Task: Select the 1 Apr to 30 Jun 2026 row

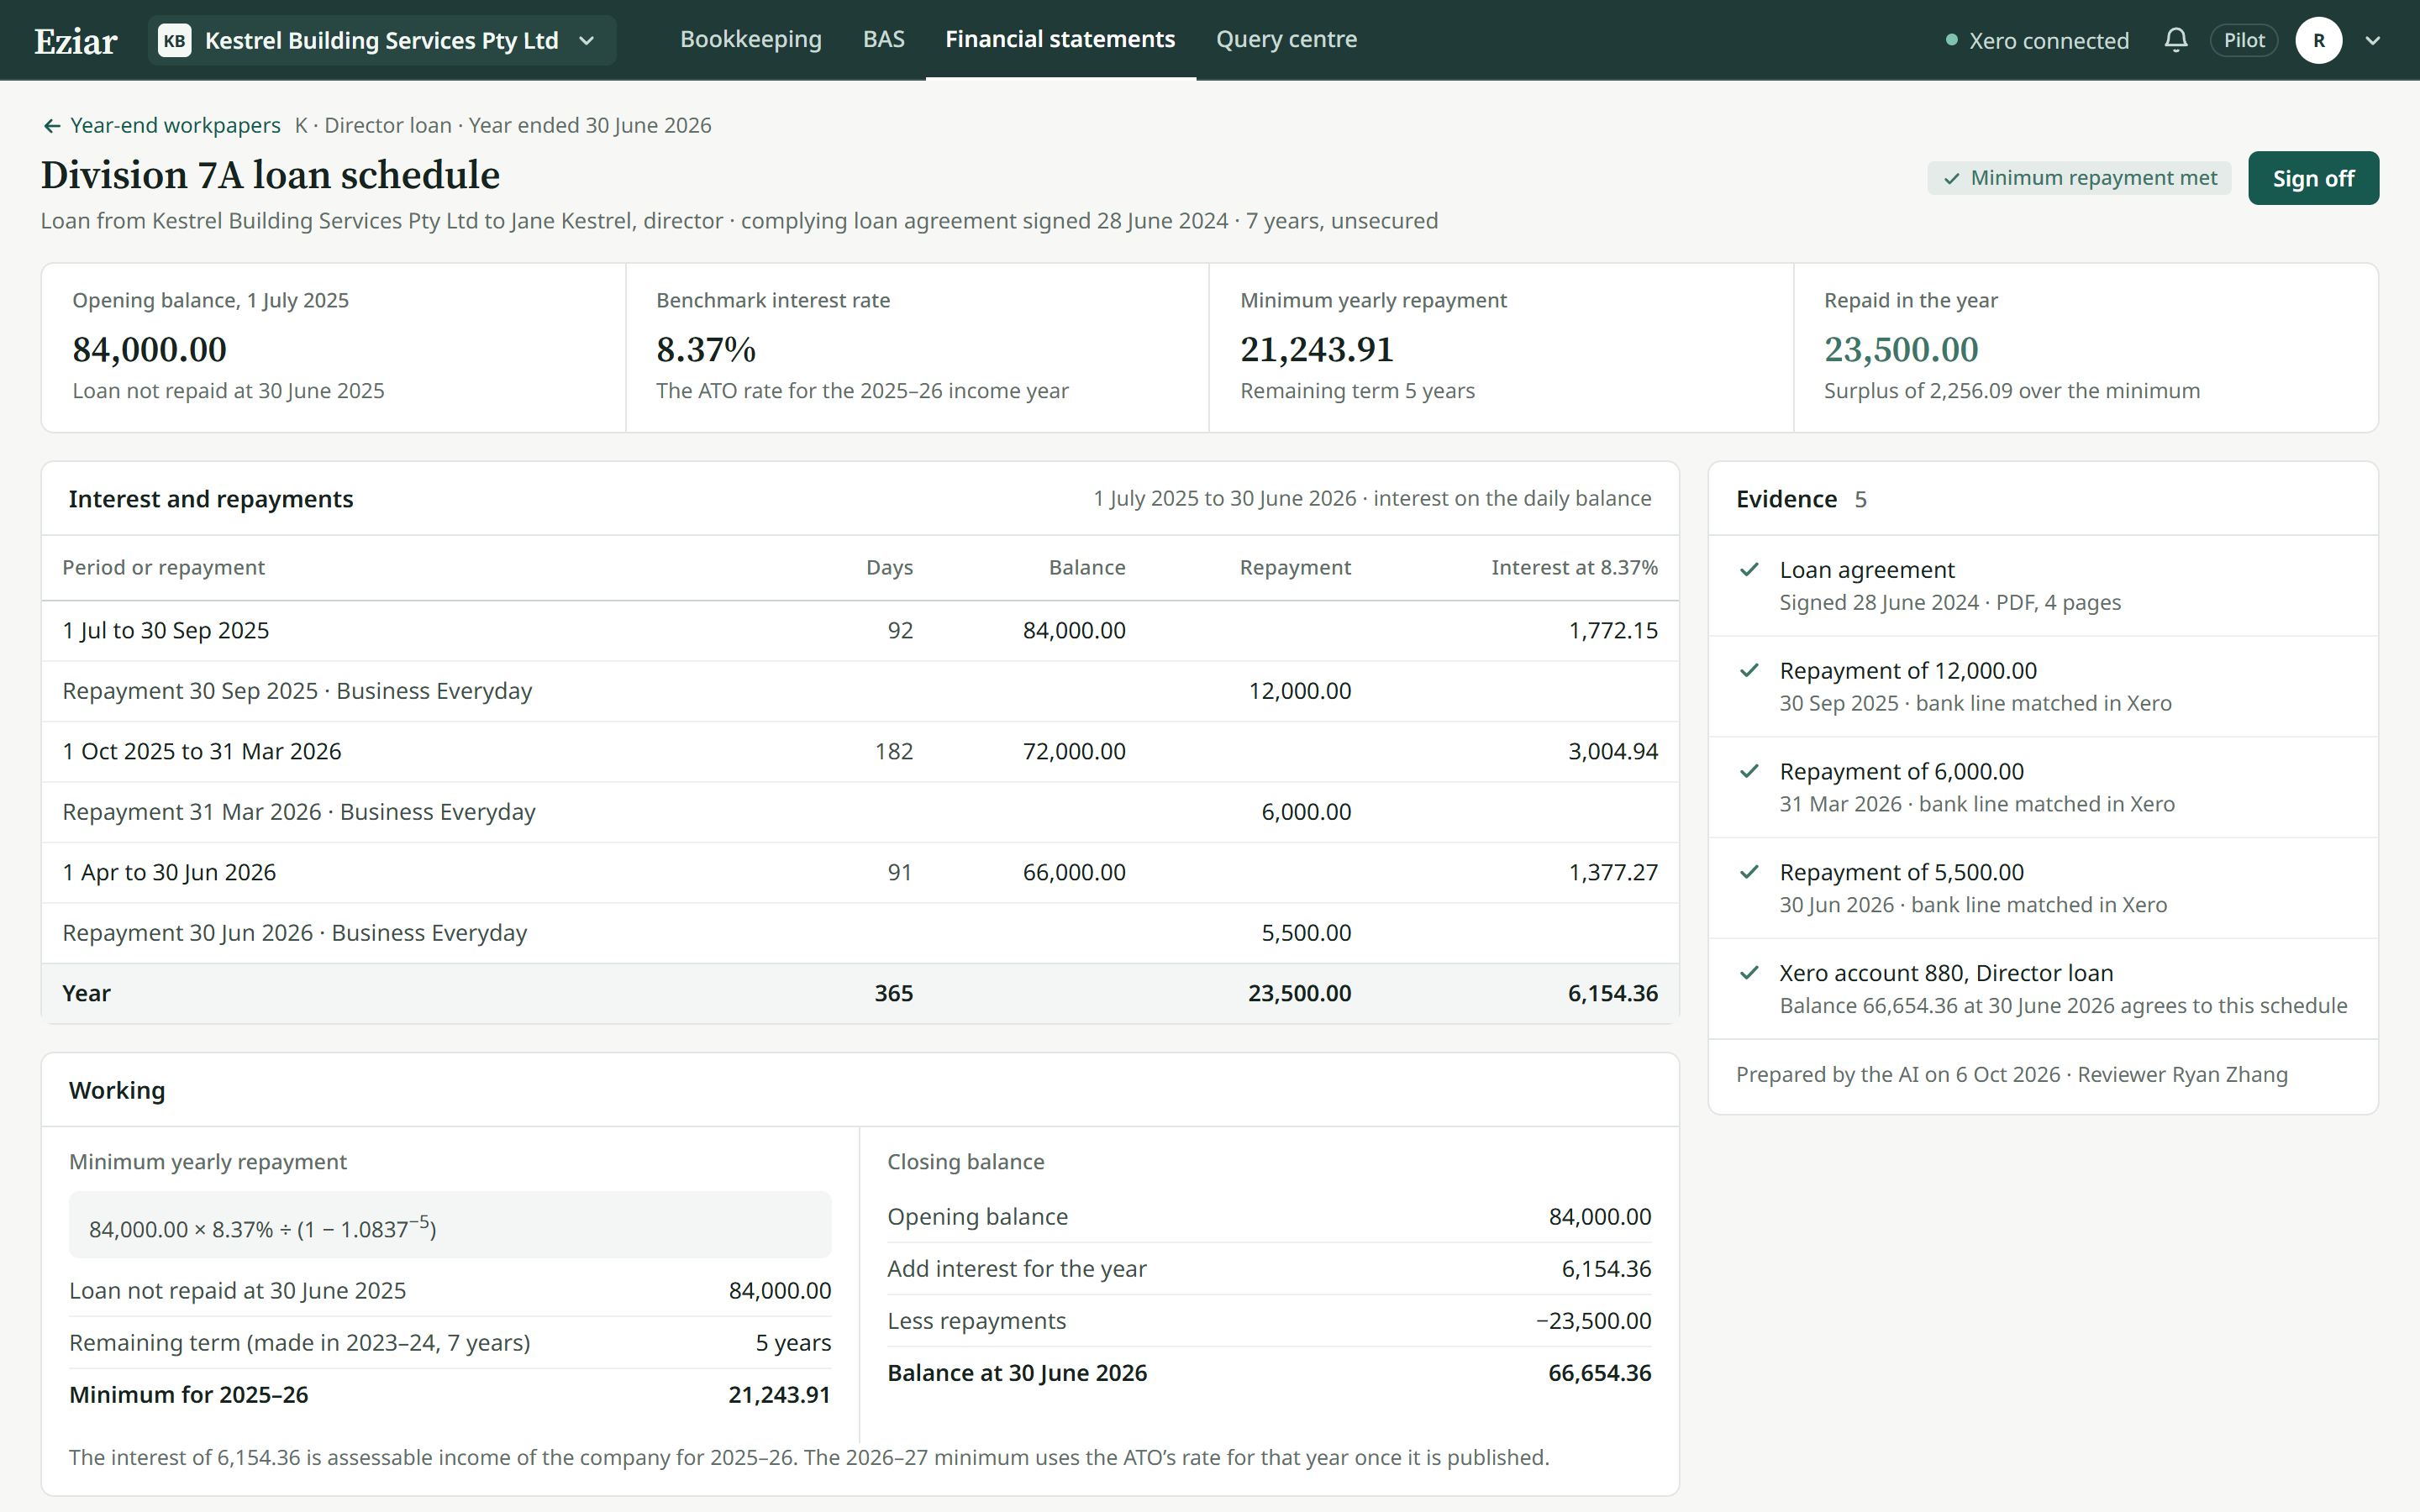Action: (860, 873)
